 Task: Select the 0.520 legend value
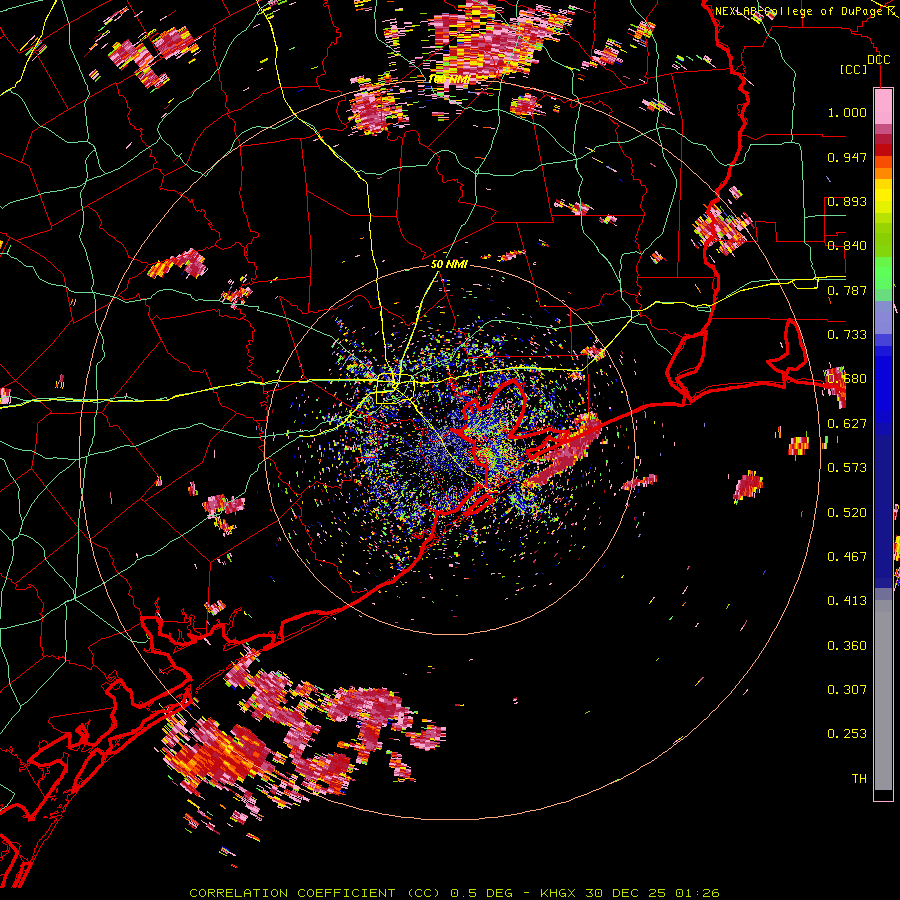847,513
